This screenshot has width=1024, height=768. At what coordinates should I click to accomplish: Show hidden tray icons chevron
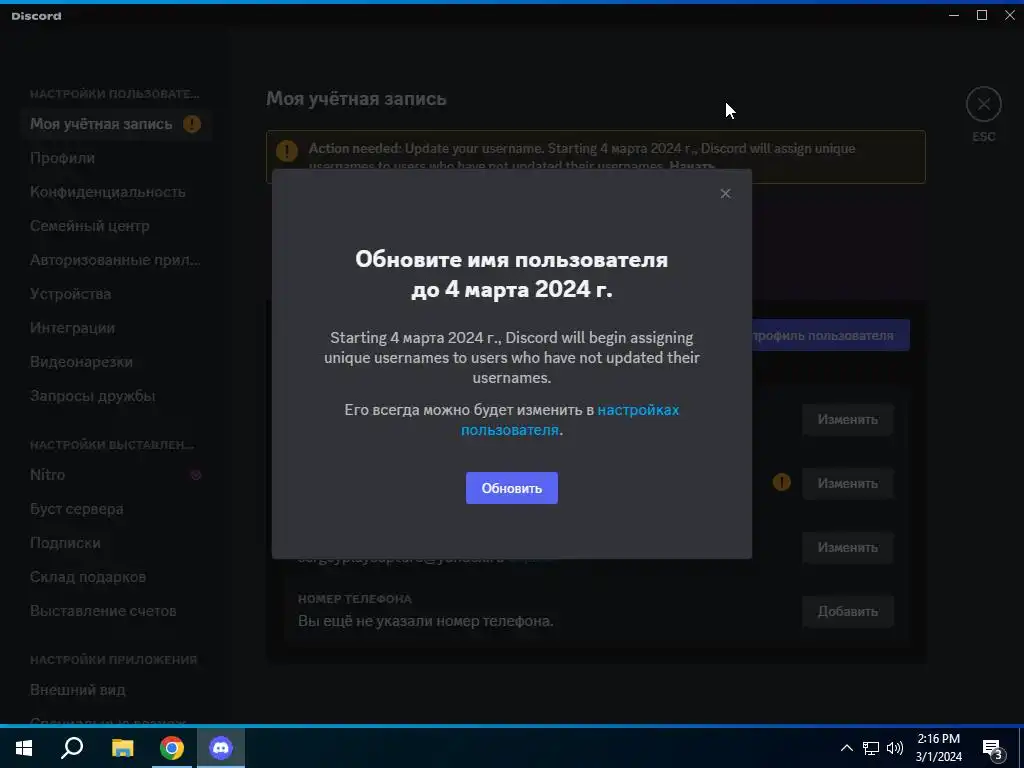click(x=846, y=748)
